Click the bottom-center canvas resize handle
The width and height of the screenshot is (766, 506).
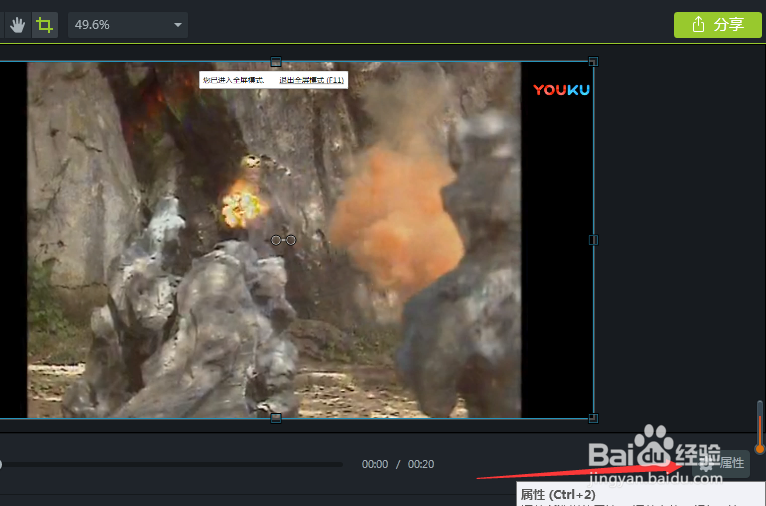point(276,418)
